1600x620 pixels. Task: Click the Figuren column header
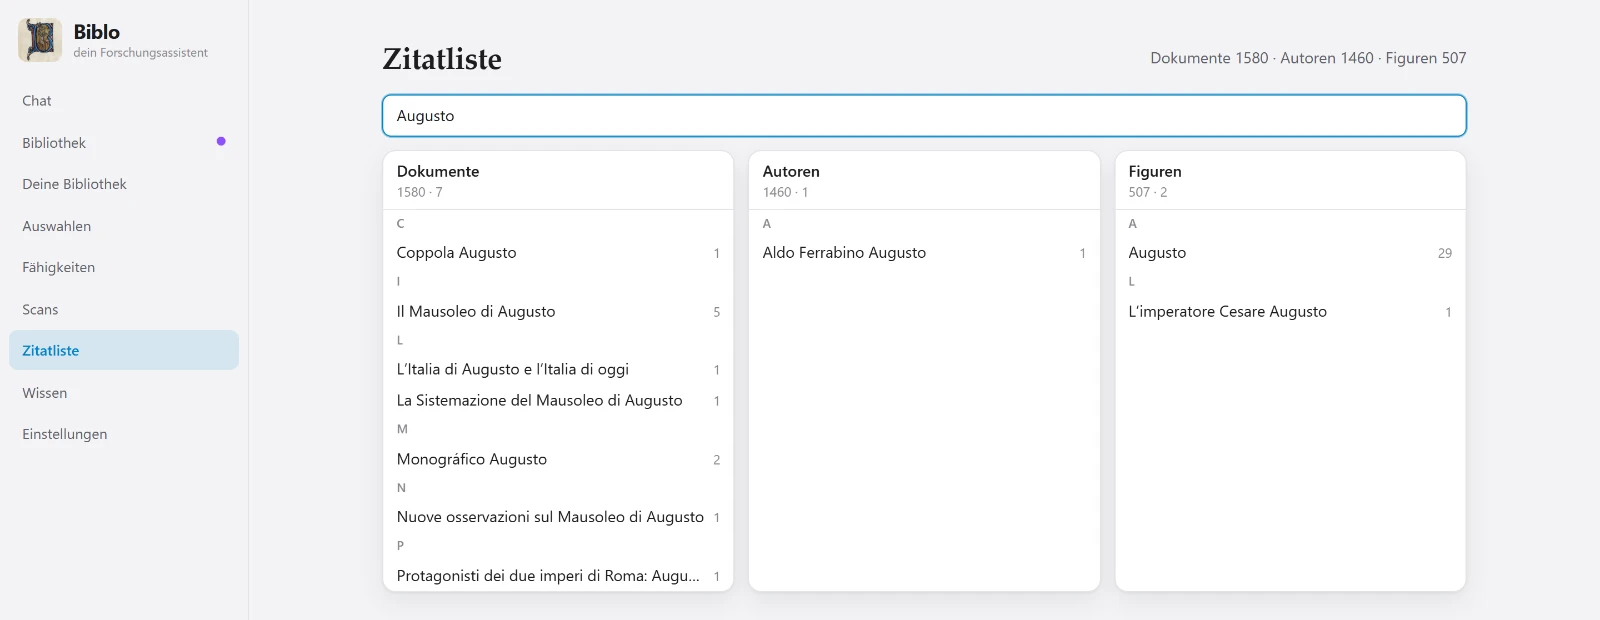[1155, 172]
